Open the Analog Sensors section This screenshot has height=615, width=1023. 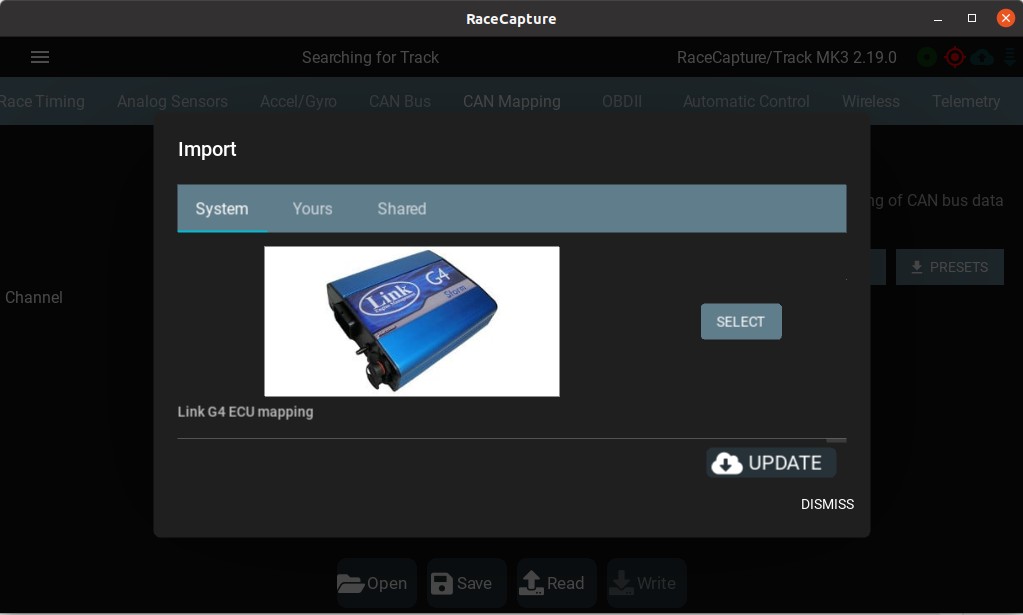click(x=172, y=102)
